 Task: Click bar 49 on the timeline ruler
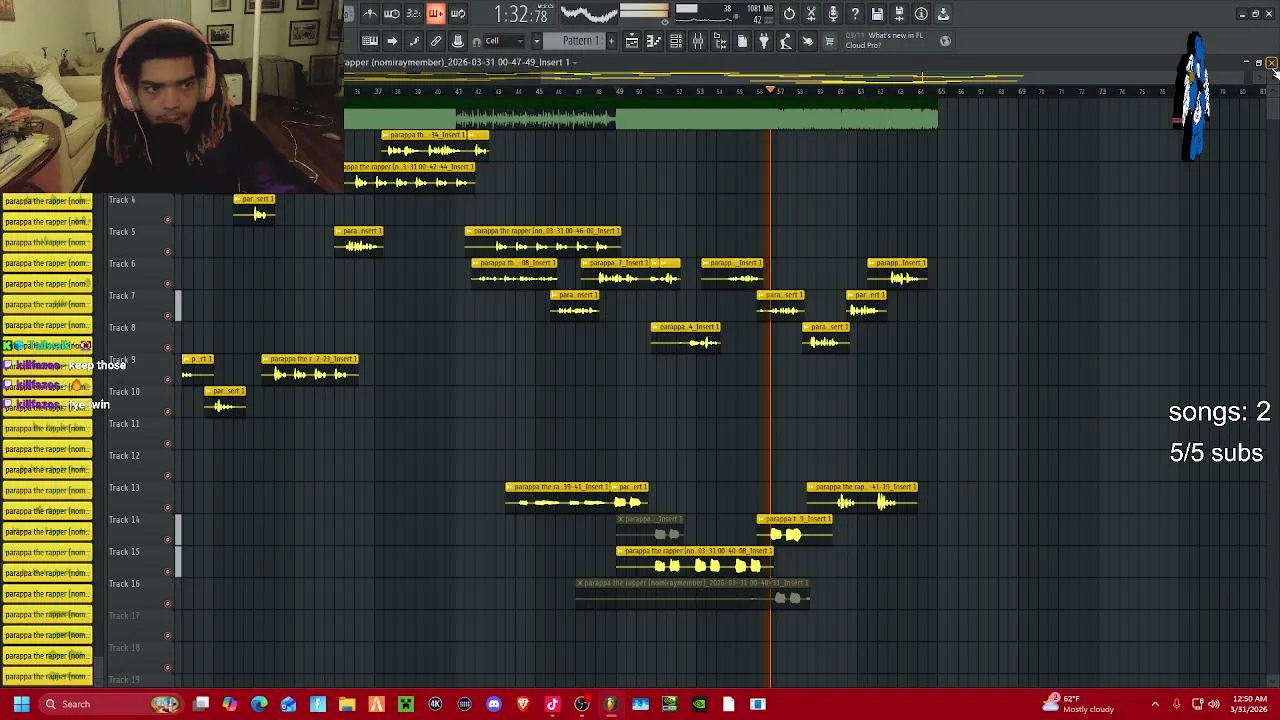point(619,91)
